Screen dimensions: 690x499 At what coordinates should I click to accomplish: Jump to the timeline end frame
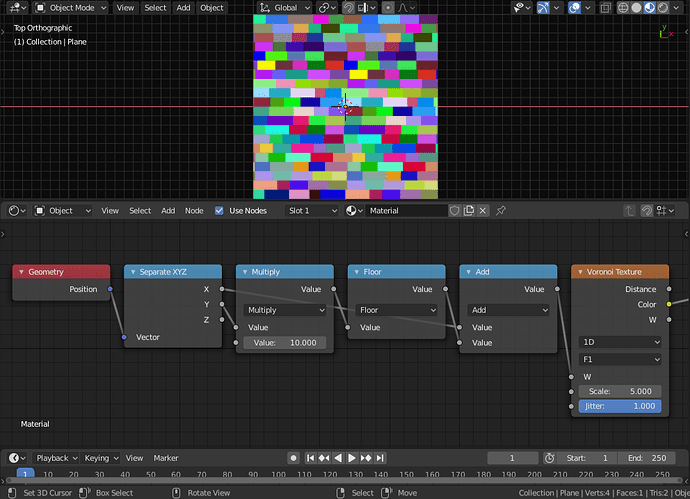click(x=381, y=458)
